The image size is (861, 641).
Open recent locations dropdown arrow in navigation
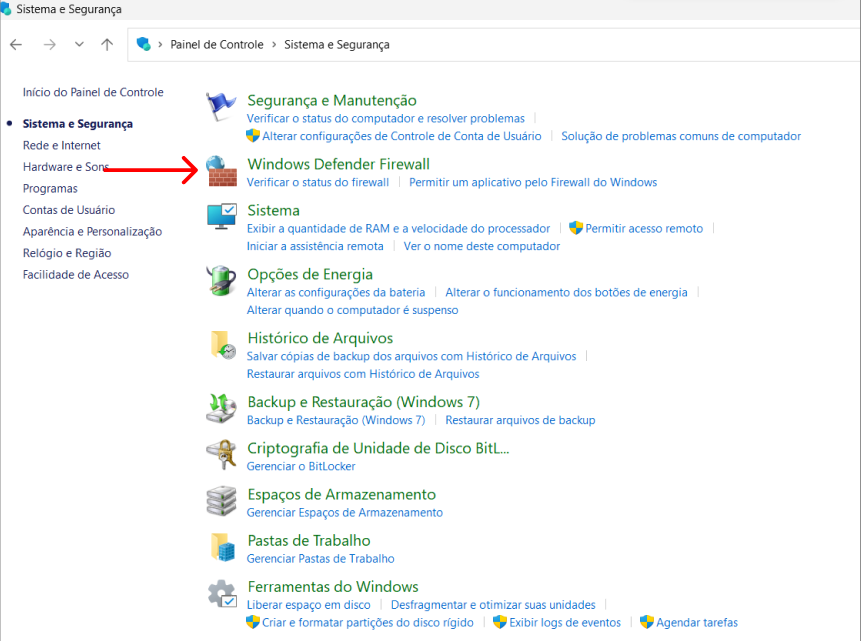tap(79, 45)
